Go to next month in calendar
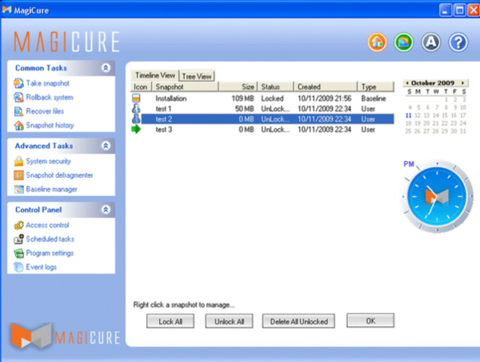The image size is (480, 362). click(x=463, y=83)
